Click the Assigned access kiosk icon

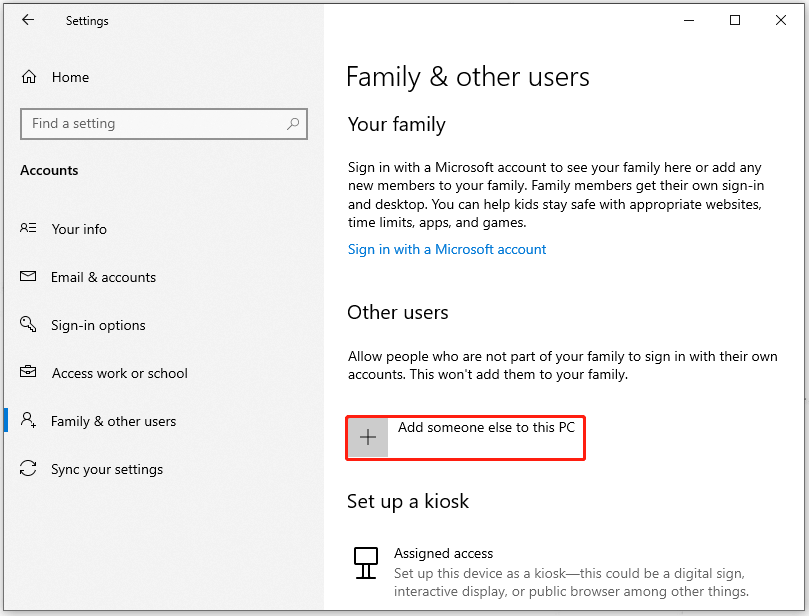[x=366, y=563]
